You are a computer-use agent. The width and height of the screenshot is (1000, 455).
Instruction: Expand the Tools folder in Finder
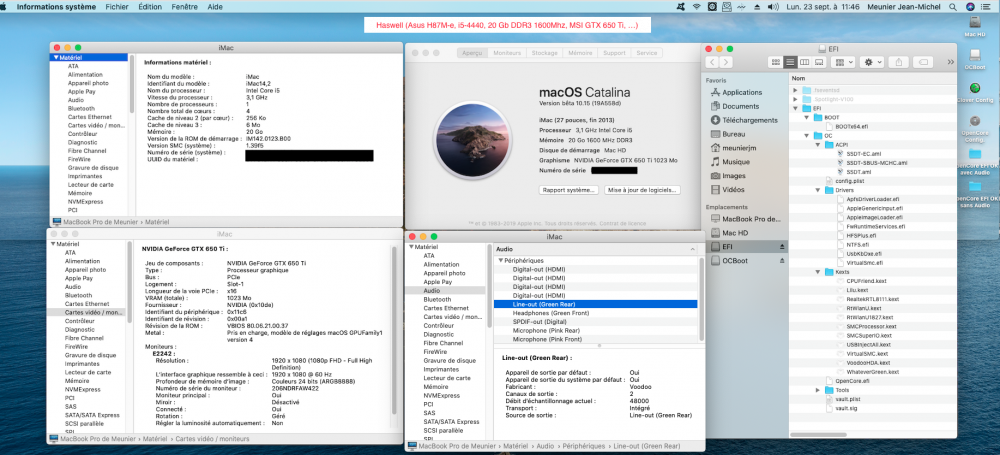[818, 390]
